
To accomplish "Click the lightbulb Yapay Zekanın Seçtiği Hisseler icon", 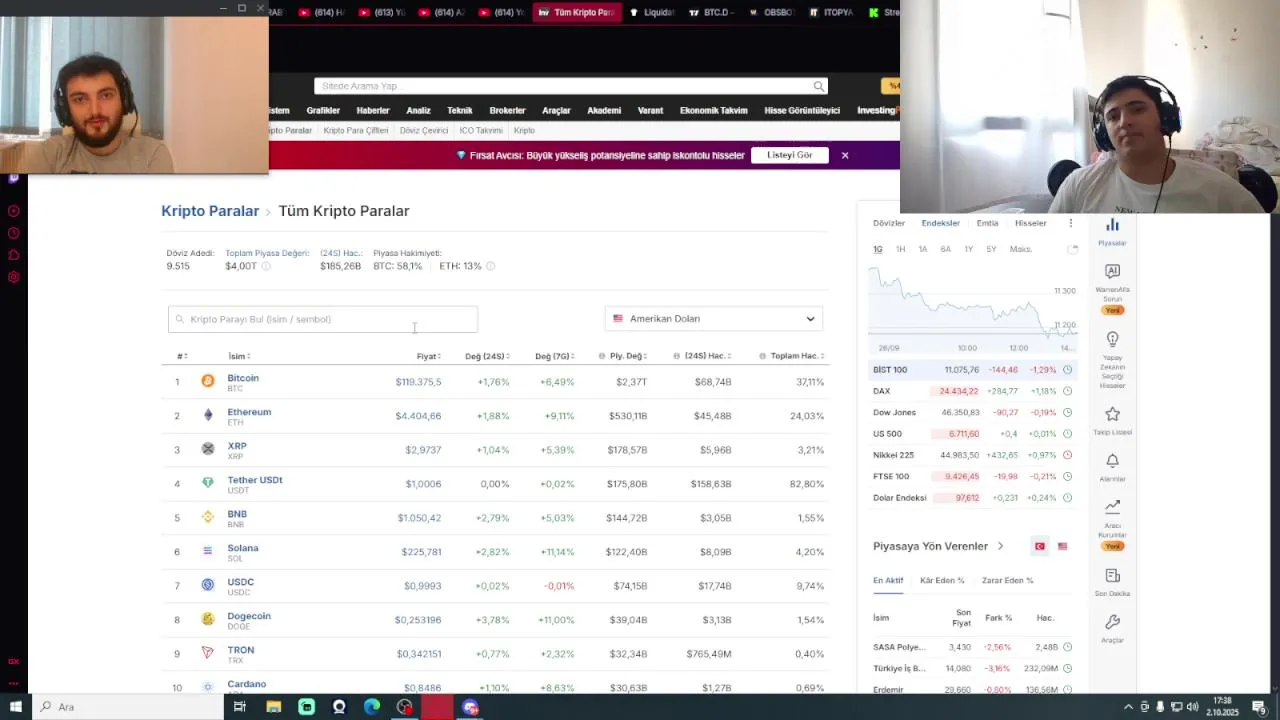I will [1112, 340].
